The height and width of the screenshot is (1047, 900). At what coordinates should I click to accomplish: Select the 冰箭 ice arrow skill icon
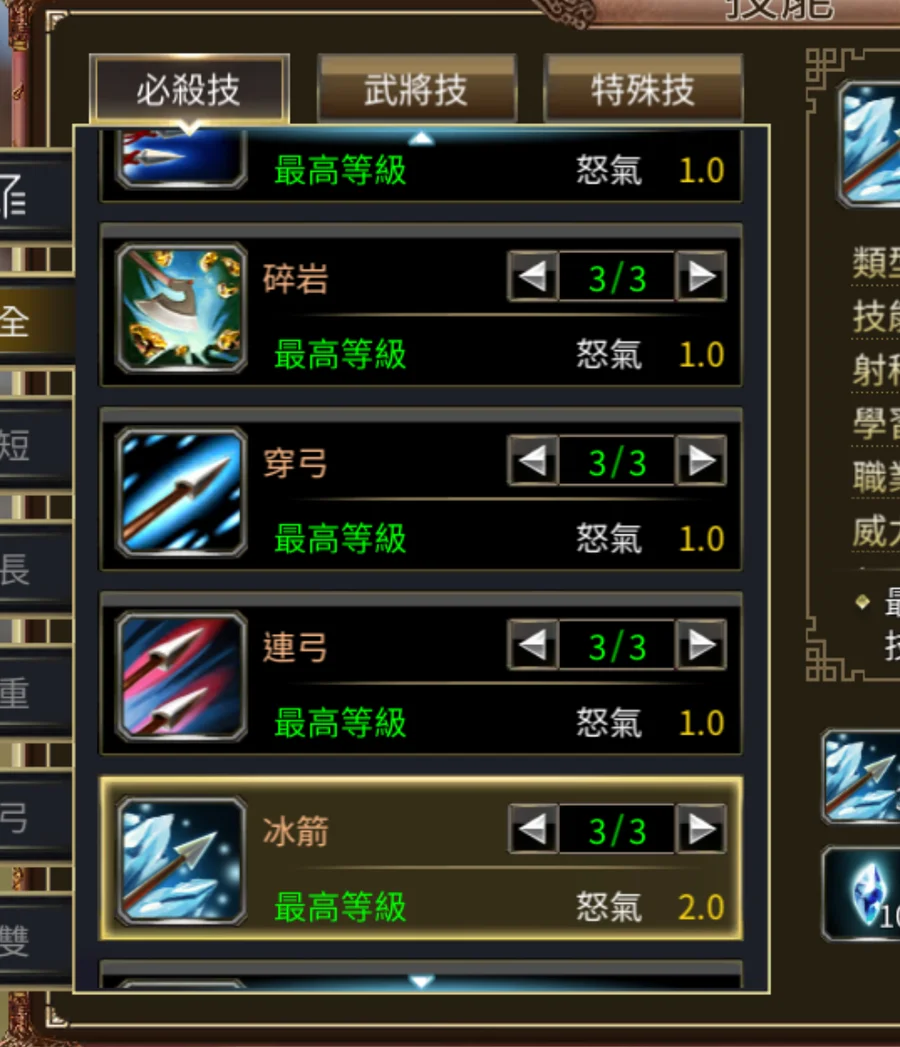(x=181, y=861)
